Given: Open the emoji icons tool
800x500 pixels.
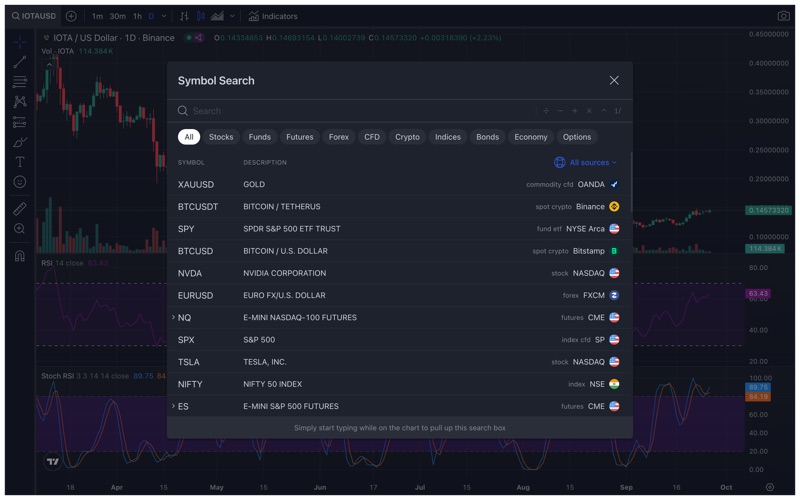Looking at the screenshot, I should tap(19, 182).
